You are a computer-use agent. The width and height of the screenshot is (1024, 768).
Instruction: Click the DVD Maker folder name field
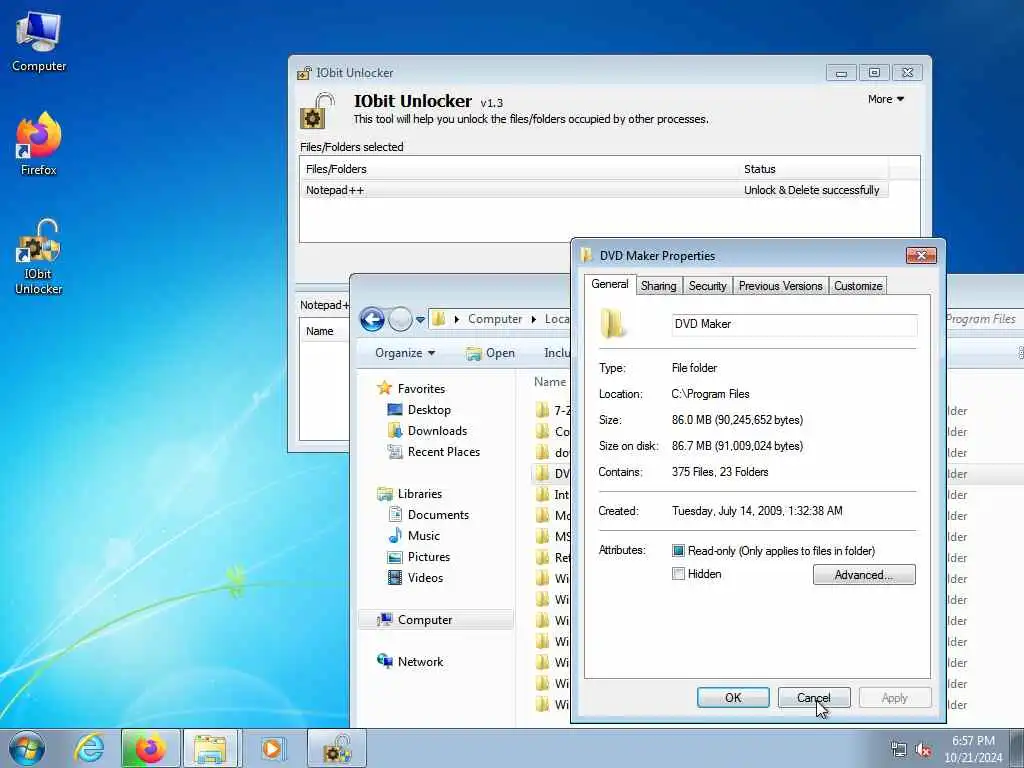(x=794, y=325)
